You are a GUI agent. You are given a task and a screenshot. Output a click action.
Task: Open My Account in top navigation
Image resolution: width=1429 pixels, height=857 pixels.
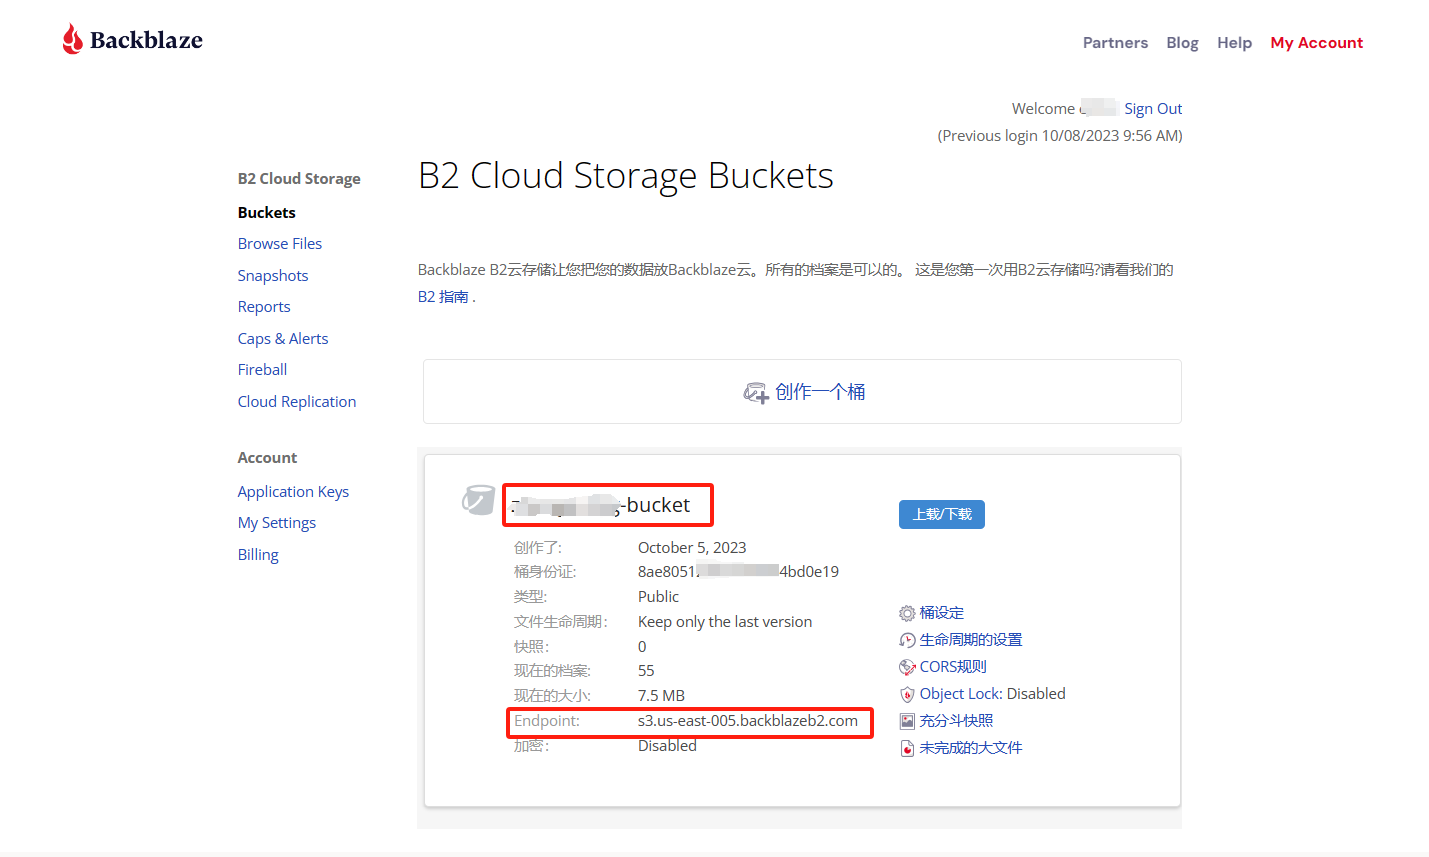pos(1316,43)
